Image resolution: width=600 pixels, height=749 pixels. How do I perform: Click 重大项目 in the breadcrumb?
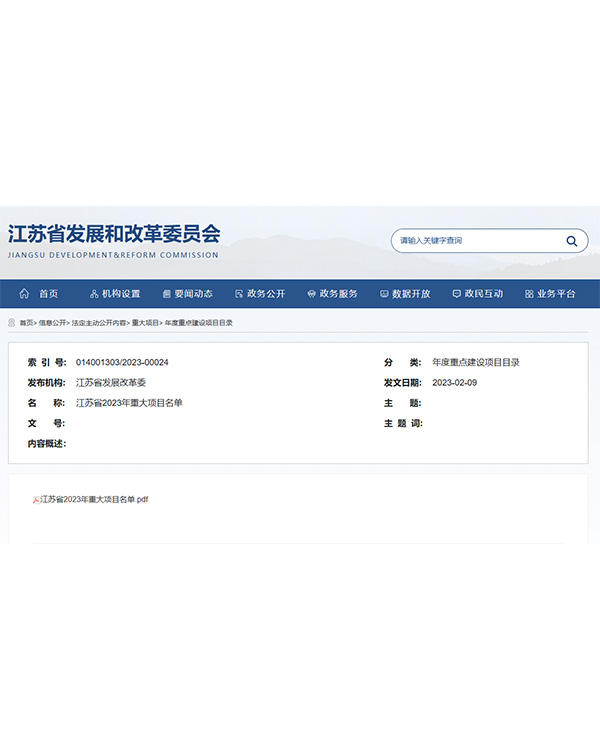(145, 323)
